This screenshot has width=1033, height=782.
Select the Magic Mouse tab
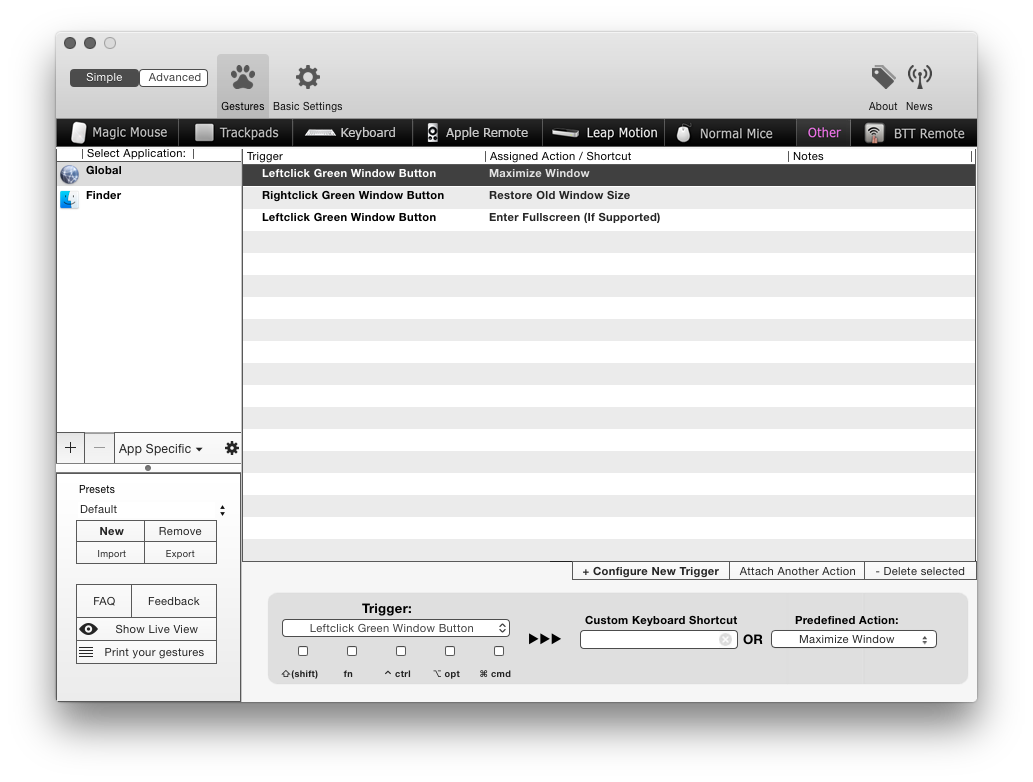point(120,132)
